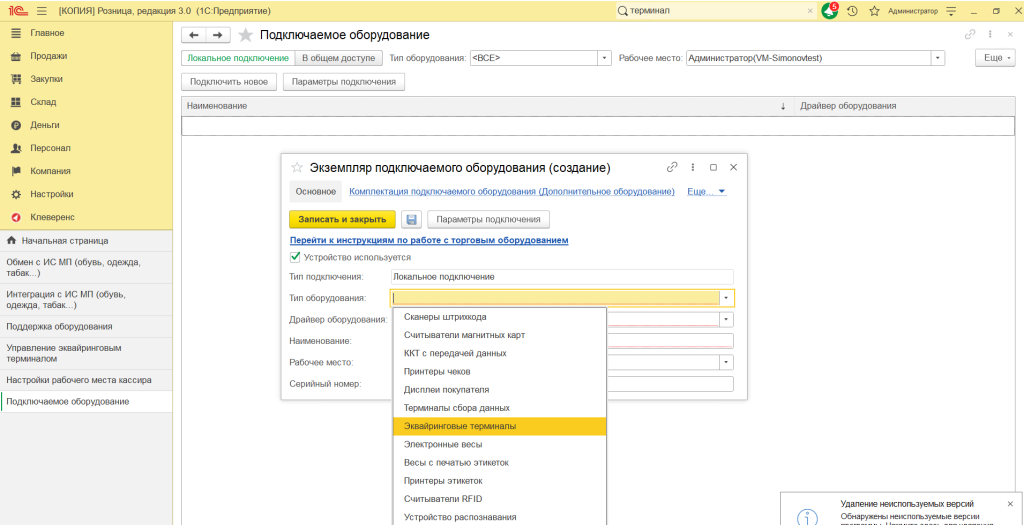Click in the Тип оборудования input field
Image resolution: width=1024 pixels, height=525 pixels.
(x=555, y=298)
